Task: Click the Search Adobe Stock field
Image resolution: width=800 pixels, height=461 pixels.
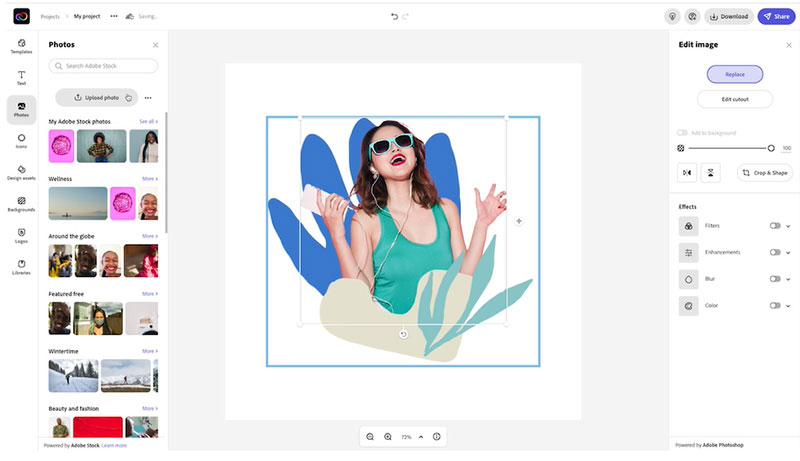Action: (104, 66)
